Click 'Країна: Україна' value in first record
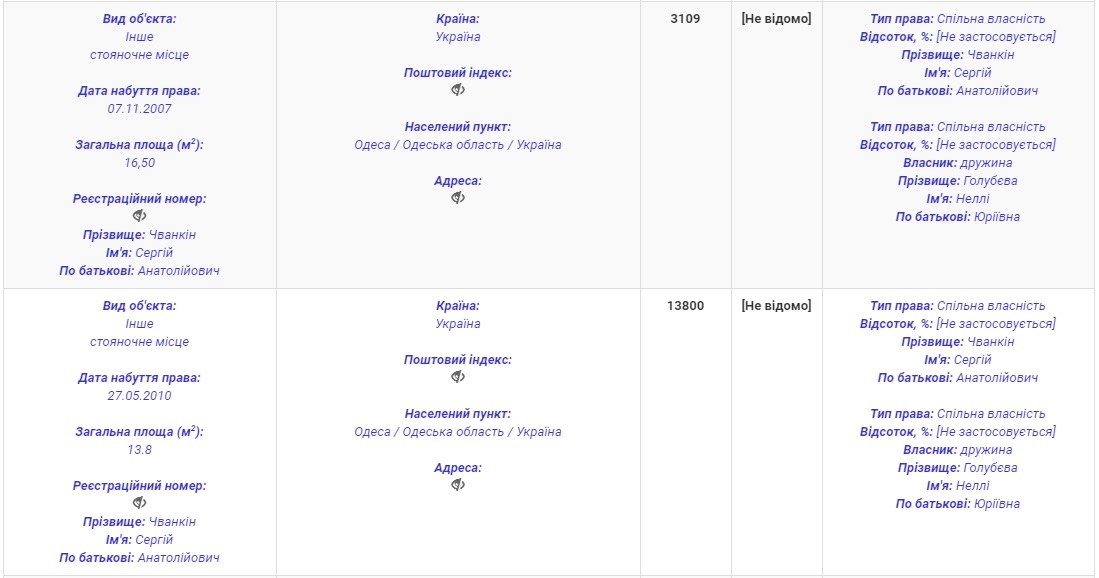 tap(458, 37)
